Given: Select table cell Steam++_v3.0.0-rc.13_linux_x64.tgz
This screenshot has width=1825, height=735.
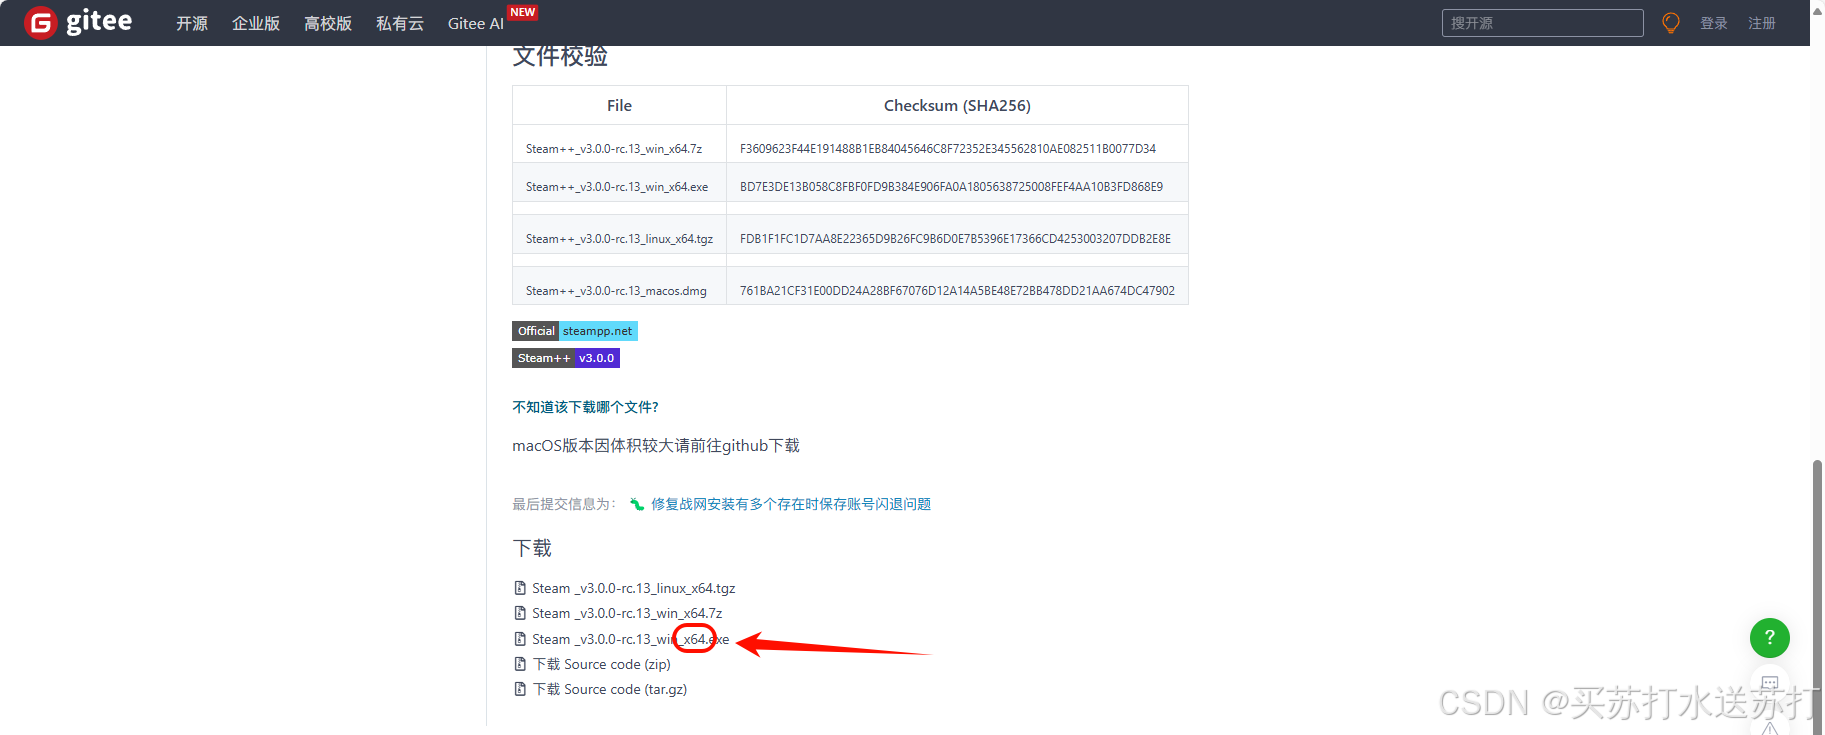Looking at the screenshot, I should (x=619, y=234).
